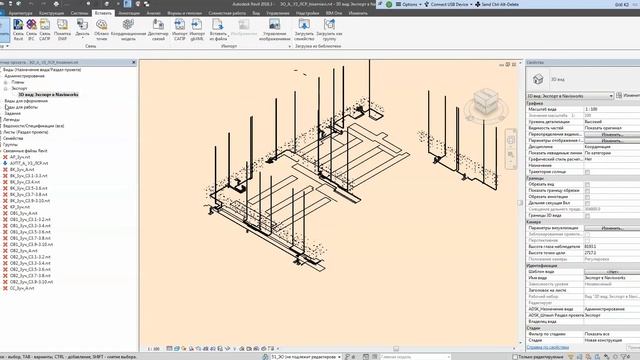Screen dimensions: 640x360
Task: Select Связанные файлы Revit node
Action: (25, 151)
